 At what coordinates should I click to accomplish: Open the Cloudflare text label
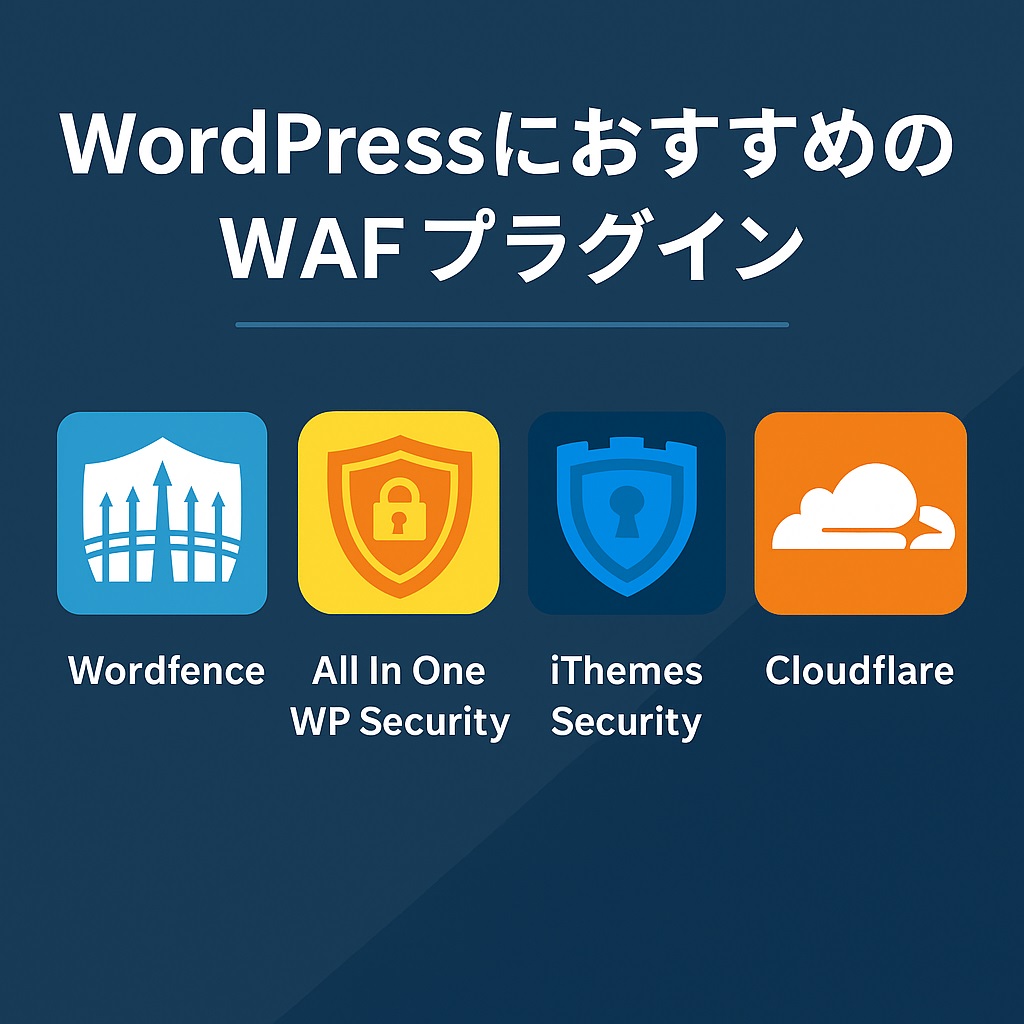859,671
